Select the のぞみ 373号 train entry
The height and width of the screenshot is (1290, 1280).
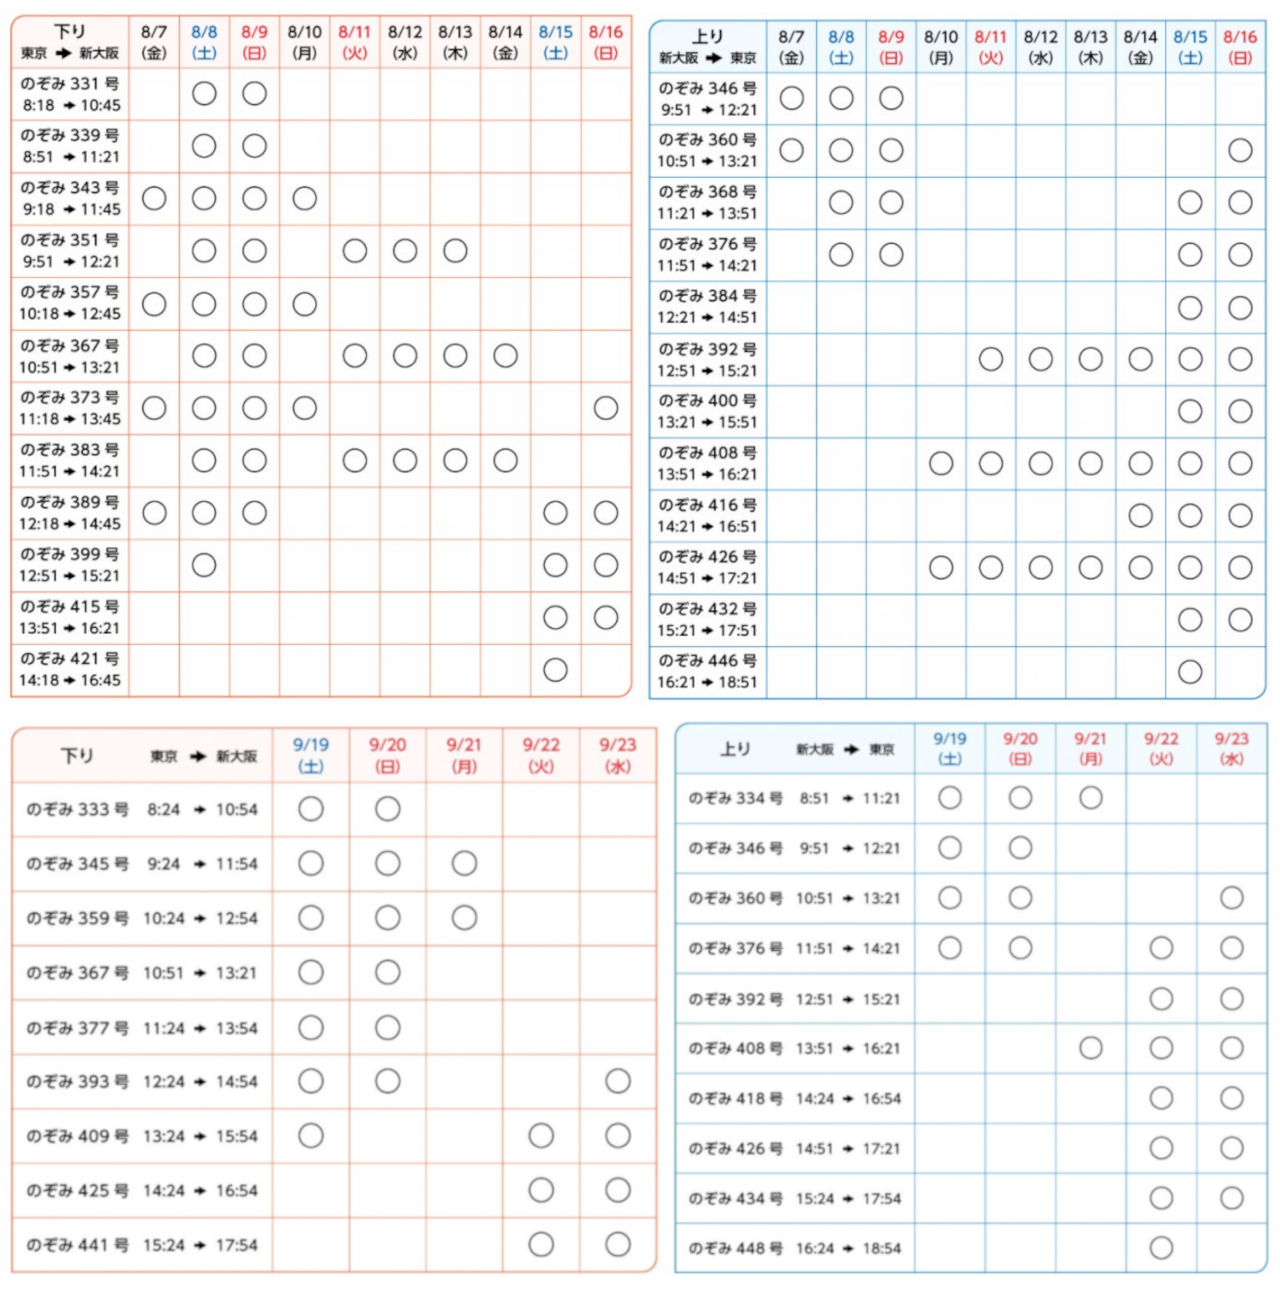(70, 408)
